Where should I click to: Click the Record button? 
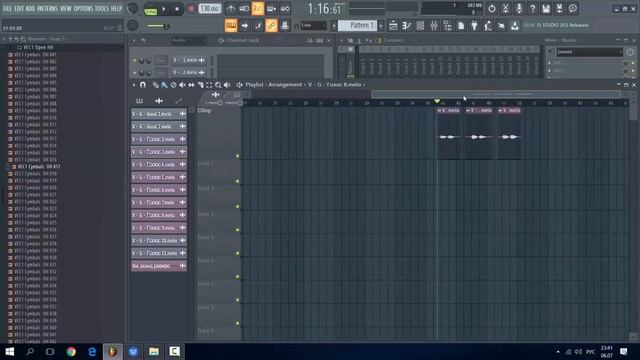point(191,9)
